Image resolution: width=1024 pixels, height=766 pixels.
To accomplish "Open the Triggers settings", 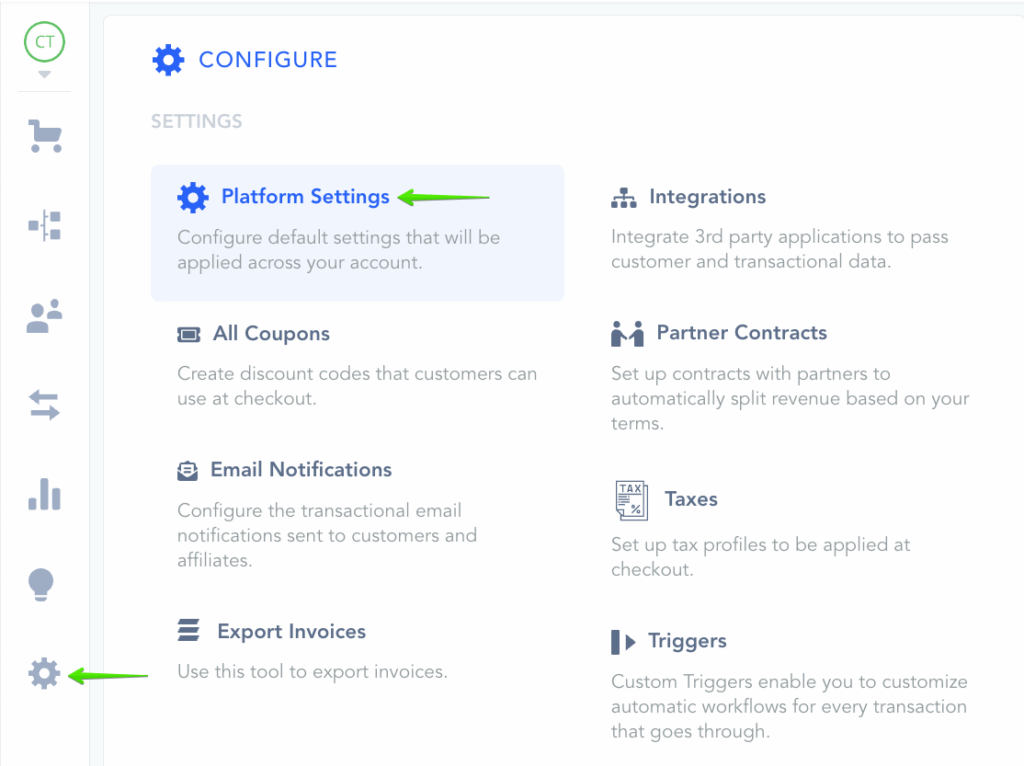I will (x=687, y=641).
